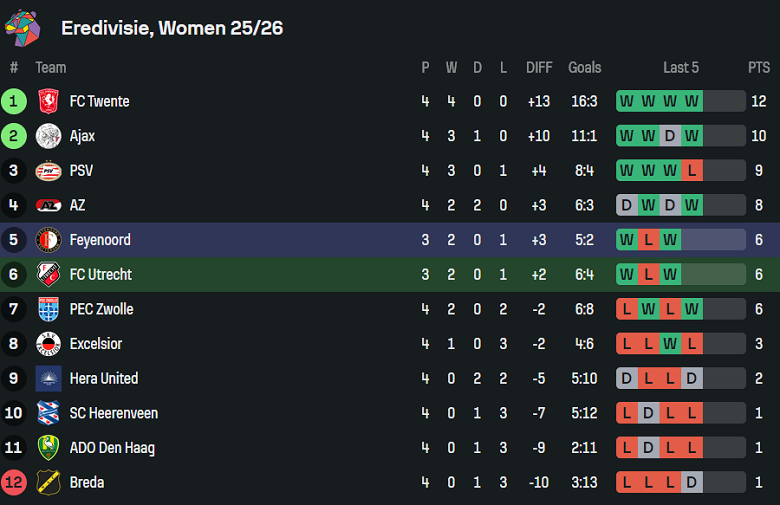780x505 pixels.
Task: Click the ADO Den Haag crest
Action: [x=48, y=448]
